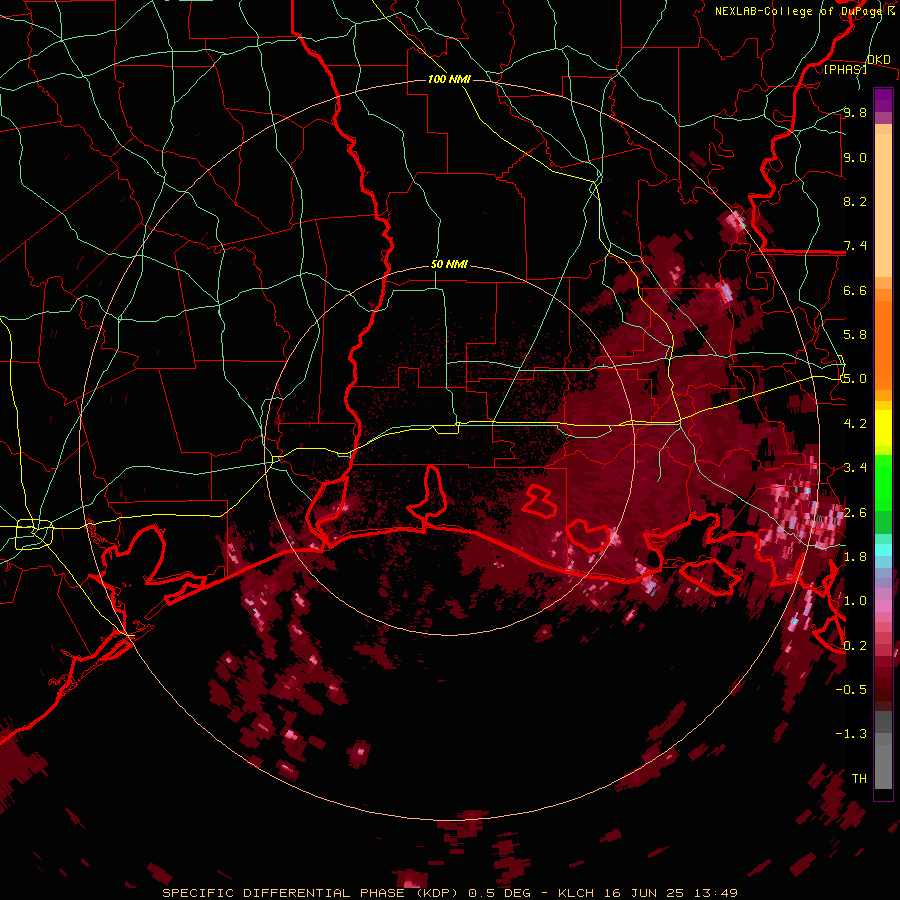Select the 5.0 scale value

point(855,379)
